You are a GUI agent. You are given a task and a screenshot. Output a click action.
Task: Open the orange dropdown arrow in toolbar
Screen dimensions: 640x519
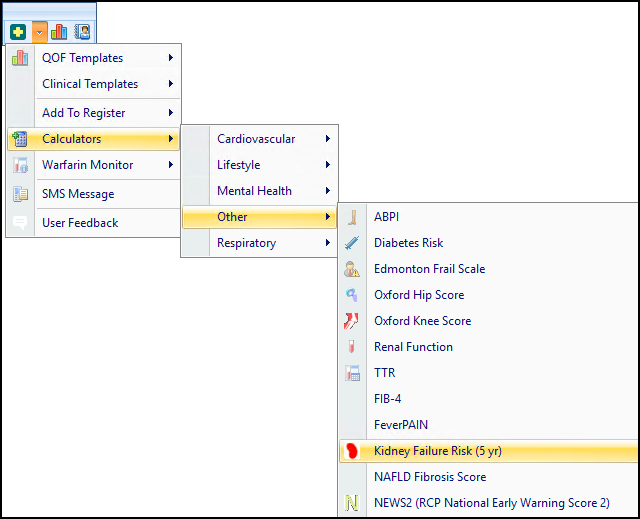pyautogui.click(x=39, y=32)
